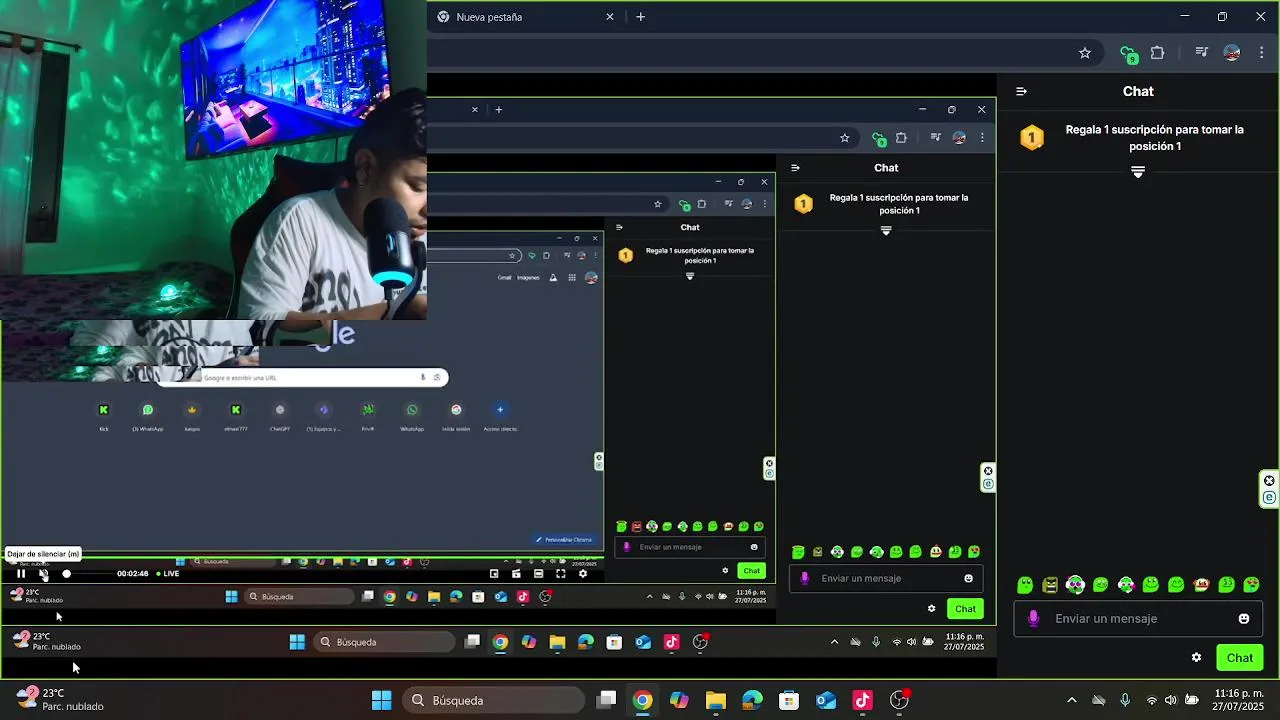Viewport: 1280px width, 720px height.
Task: Click gold rank 1 badge in outermost chat
Action: 1032,138
